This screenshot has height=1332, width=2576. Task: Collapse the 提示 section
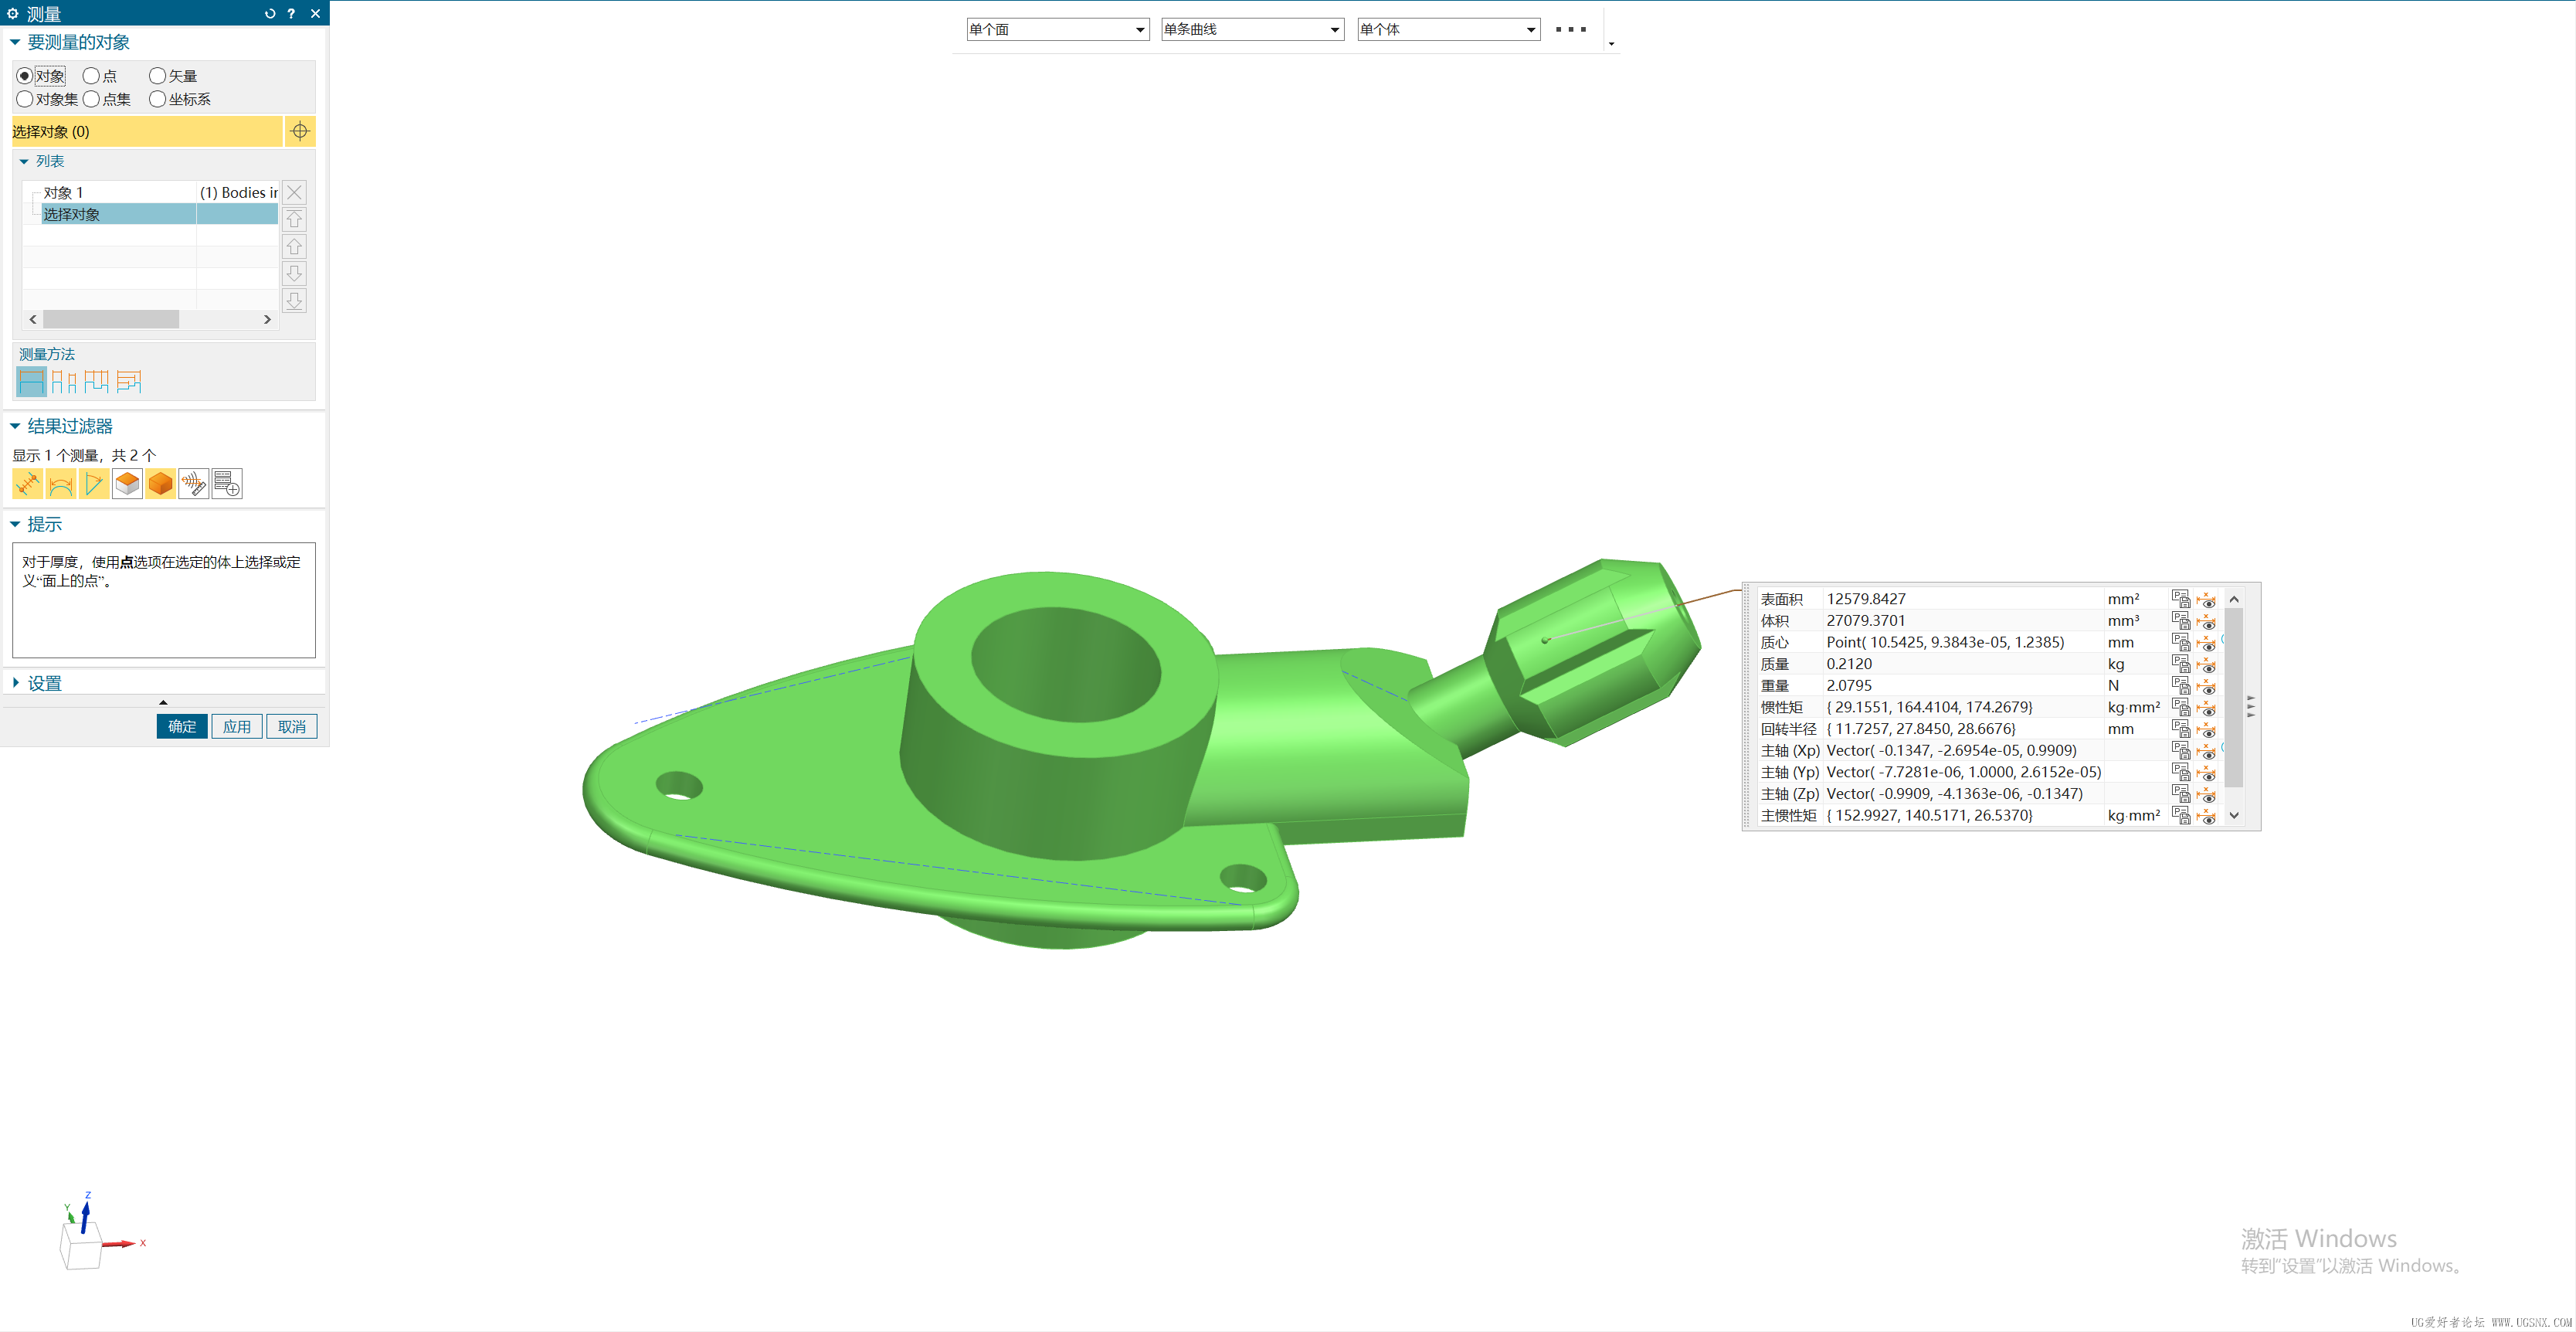[x=15, y=524]
